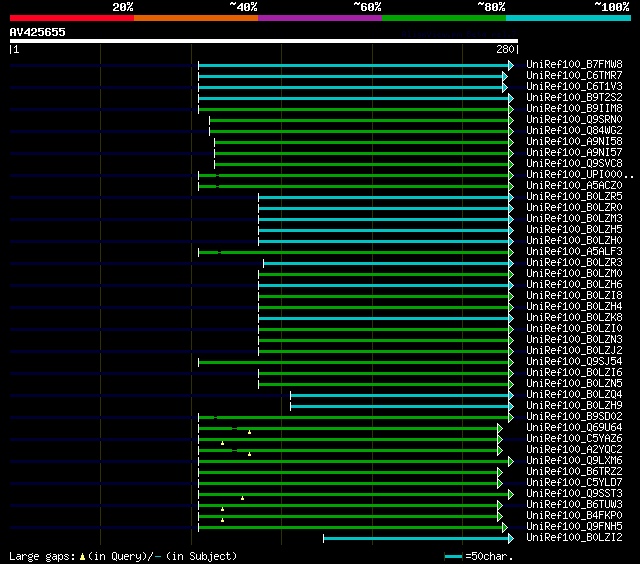Image resolution: width=640 pixels, height=564 pixels.
Task: Click the UniRef100_B0LZH4 label
Action: coord(574,307)
